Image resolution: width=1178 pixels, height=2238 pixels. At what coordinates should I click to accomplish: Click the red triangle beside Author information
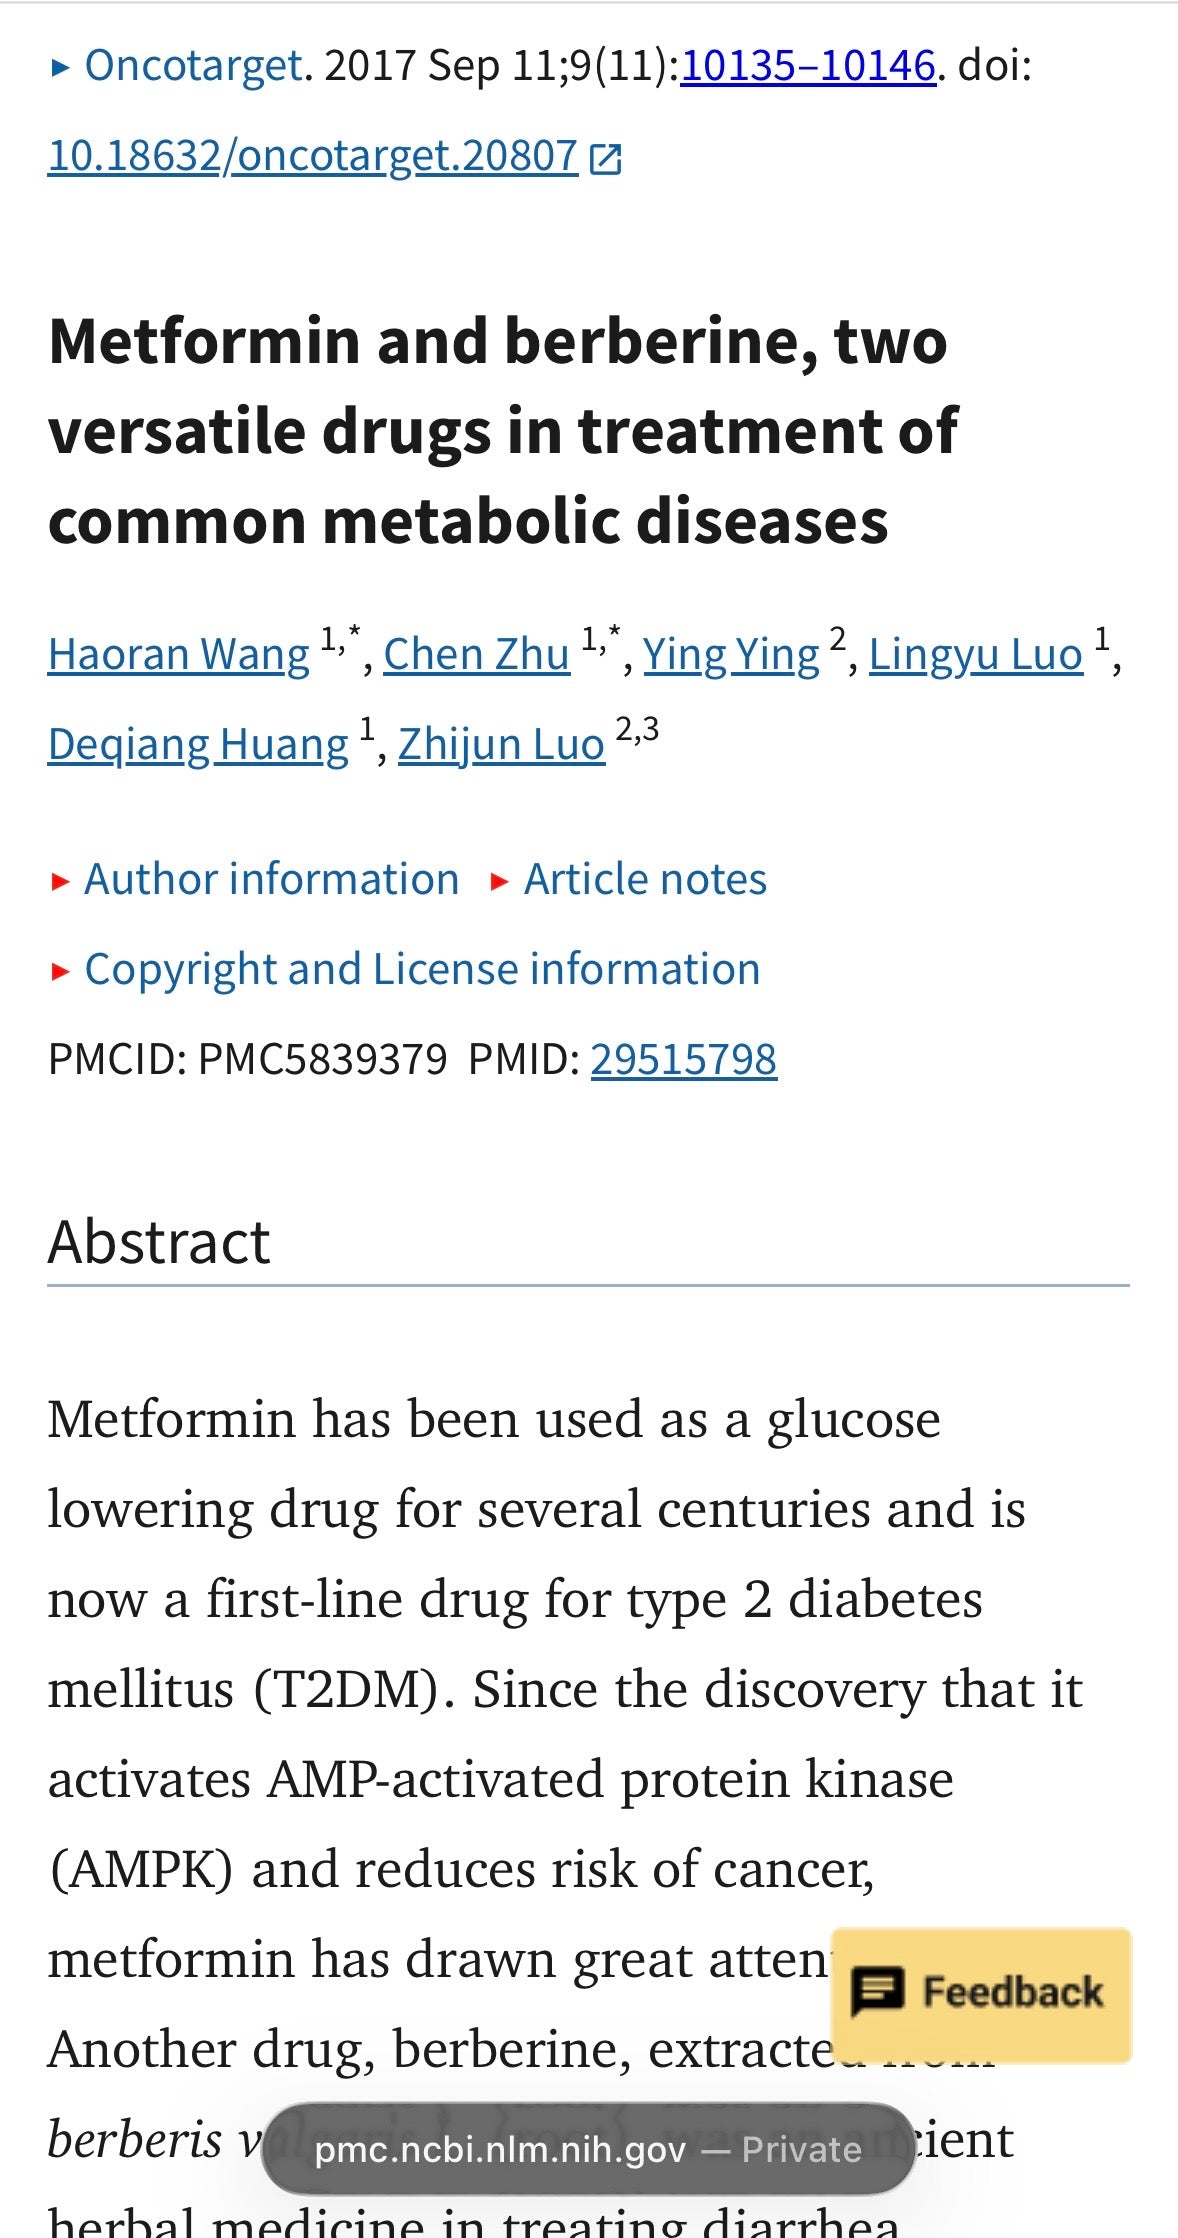(60, 881)
